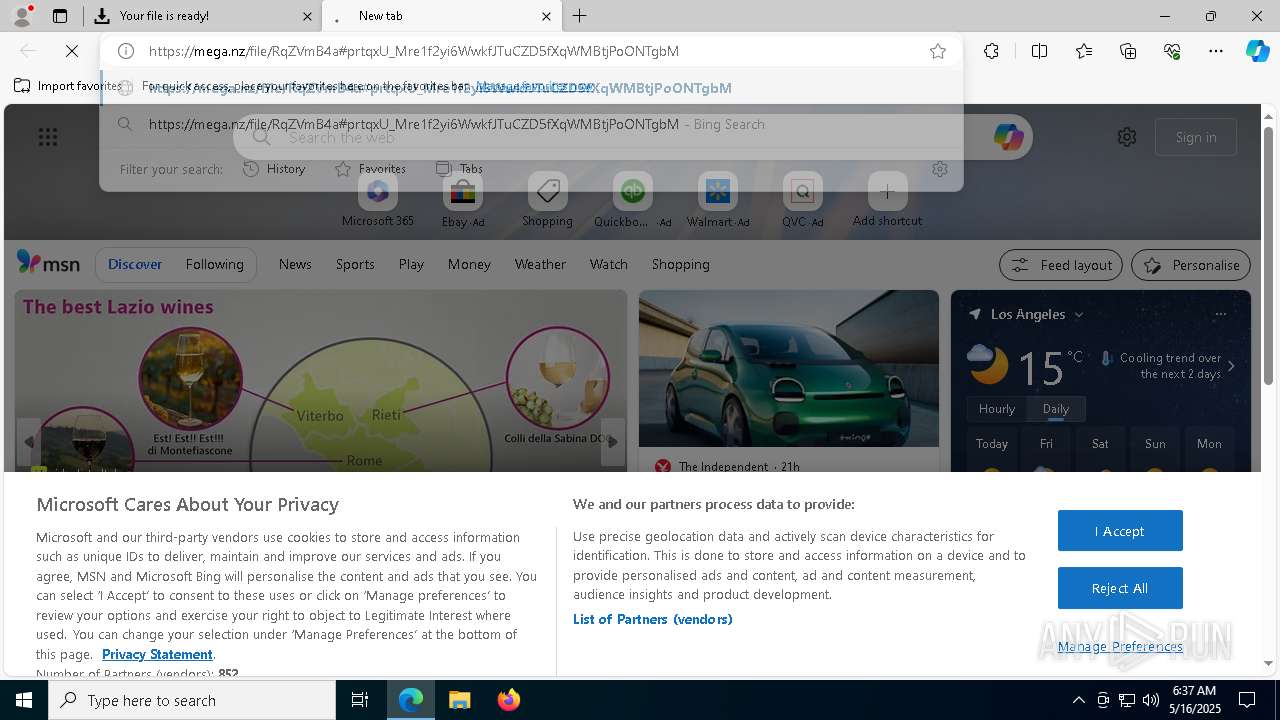
Task: Expand the Los Angeles location dropdown
Action: (1078, 314)
